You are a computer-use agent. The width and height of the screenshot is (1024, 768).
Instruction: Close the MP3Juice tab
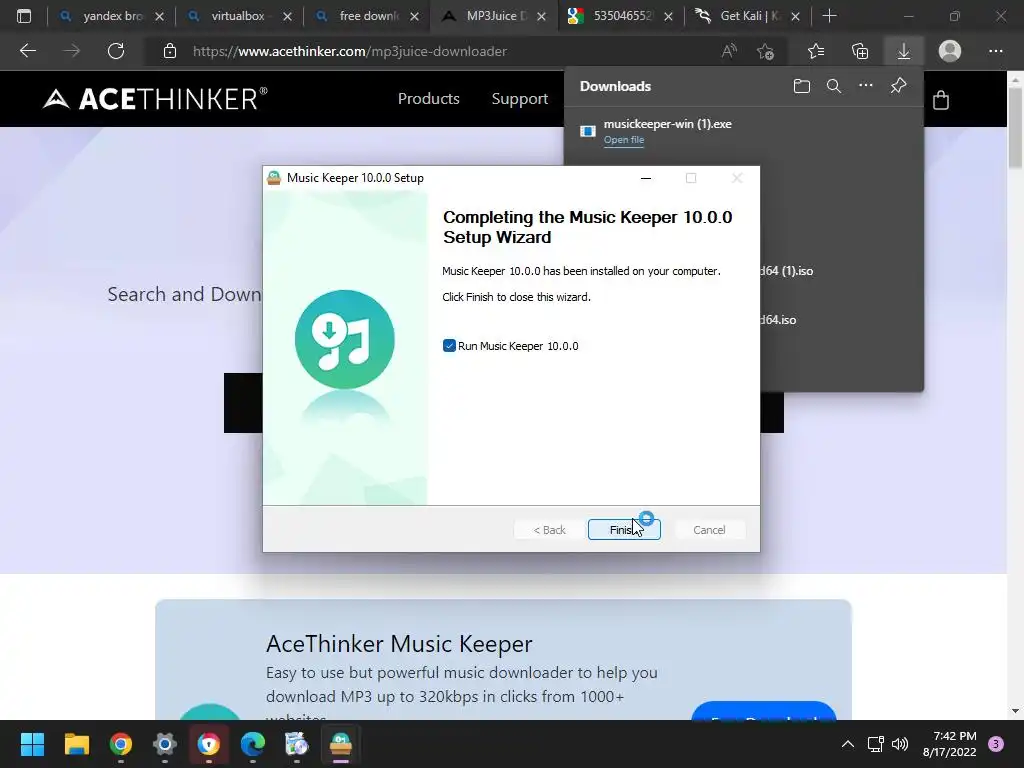[x=541, y=16]
